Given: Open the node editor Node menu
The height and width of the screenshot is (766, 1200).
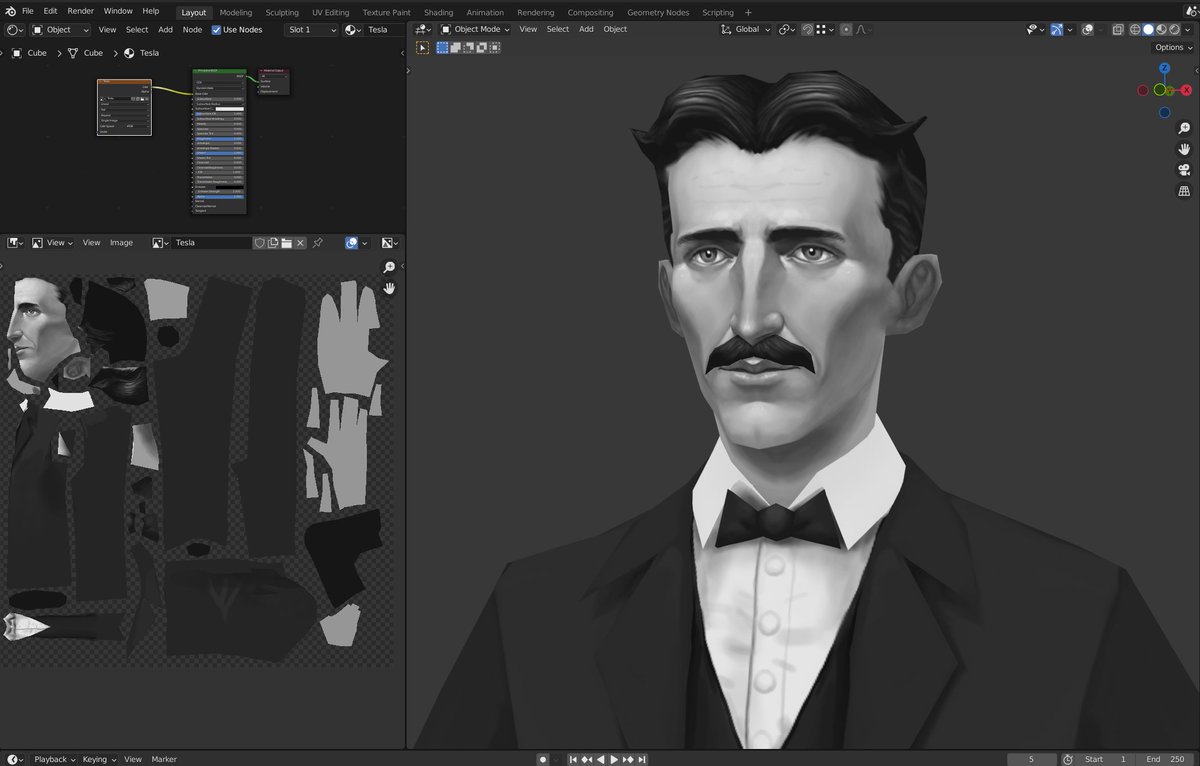Looking at the screenshot, I should tap(192, 30).
